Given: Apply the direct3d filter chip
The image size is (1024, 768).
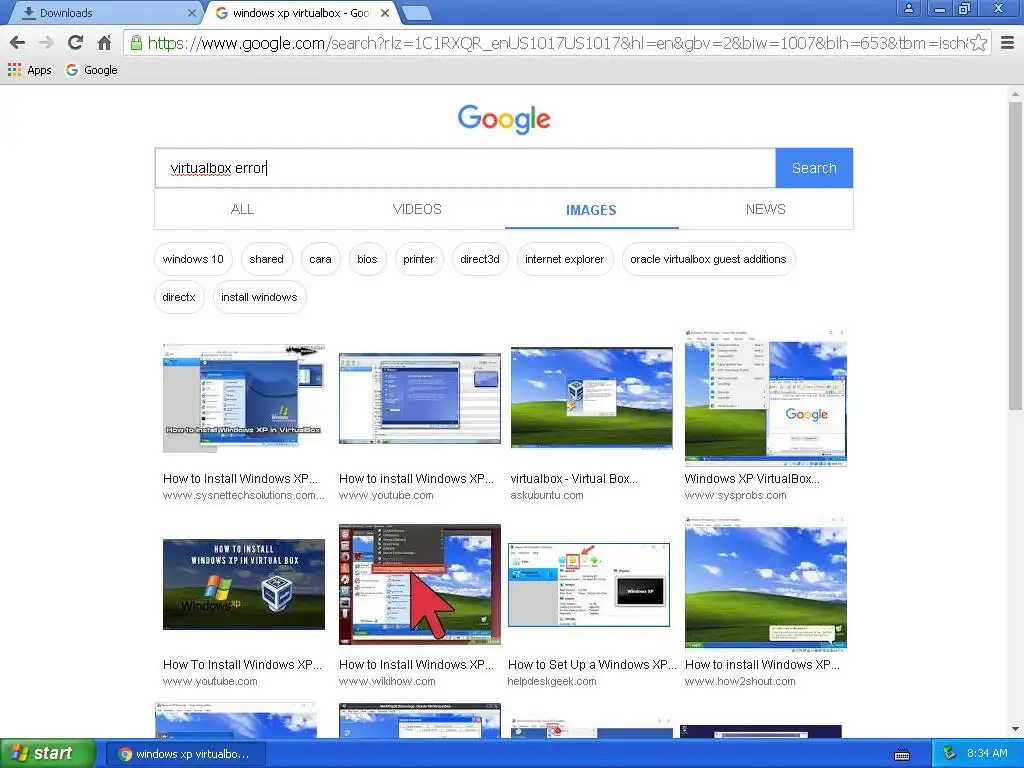Looking at the screenshot, I should pos(480,259).
